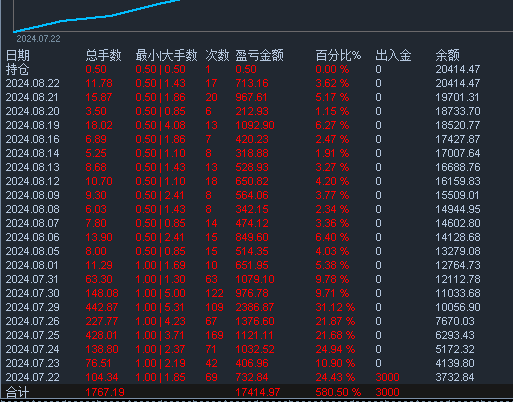Click the 百分比% column header

[x=338, y=55]
